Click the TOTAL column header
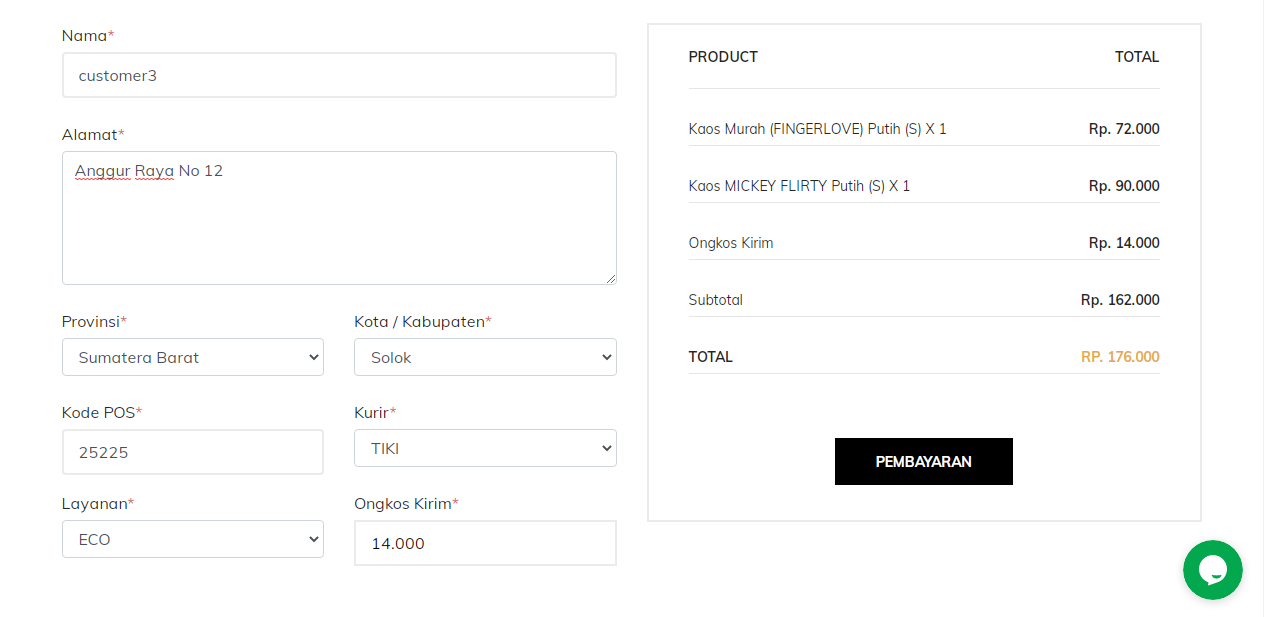Viewport: 1264px width, 617px height. point(1137,57)
